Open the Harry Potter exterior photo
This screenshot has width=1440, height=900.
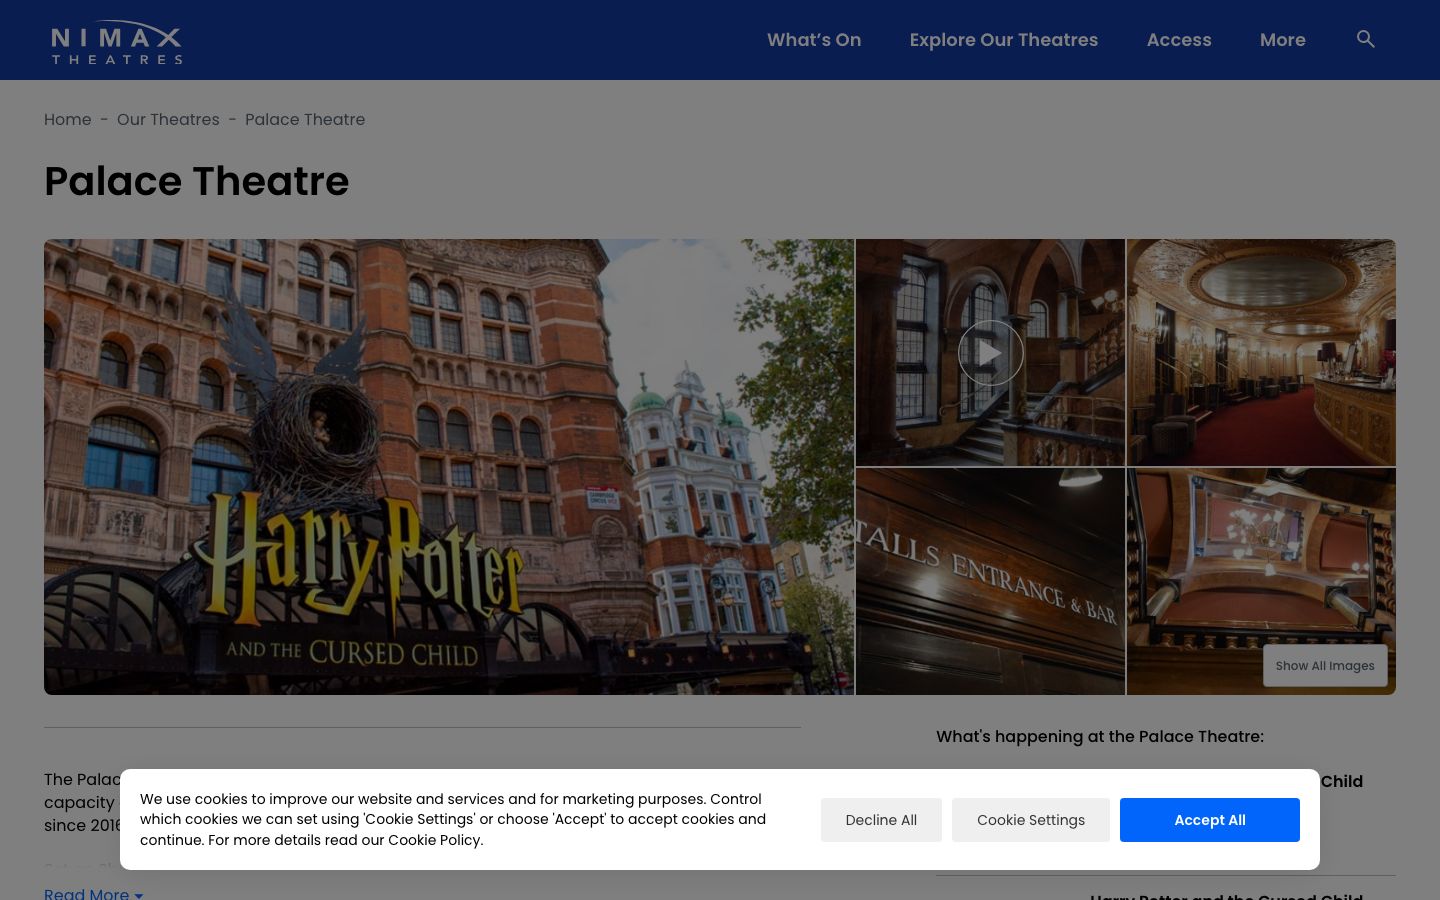point(449,467)
